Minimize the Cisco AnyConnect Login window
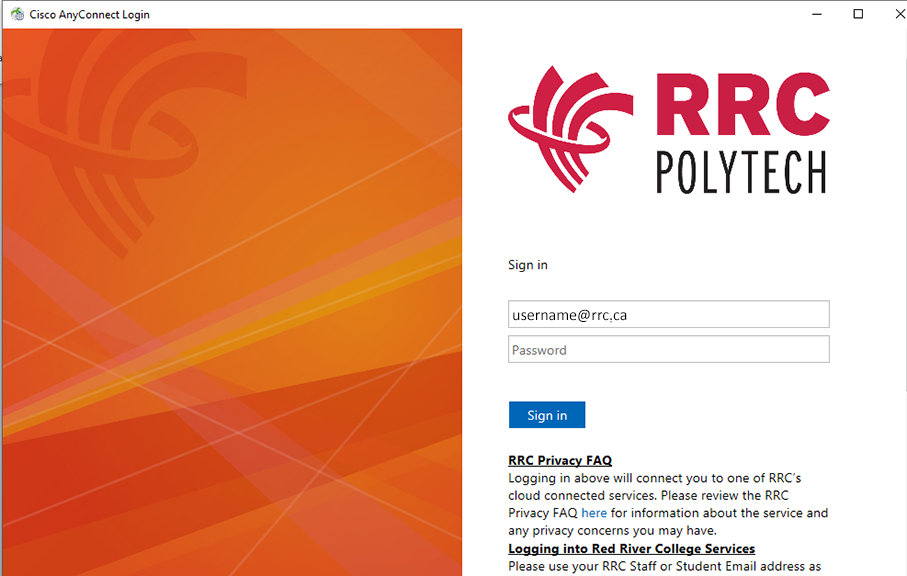The image size is (907, 576). pos(817,14)
